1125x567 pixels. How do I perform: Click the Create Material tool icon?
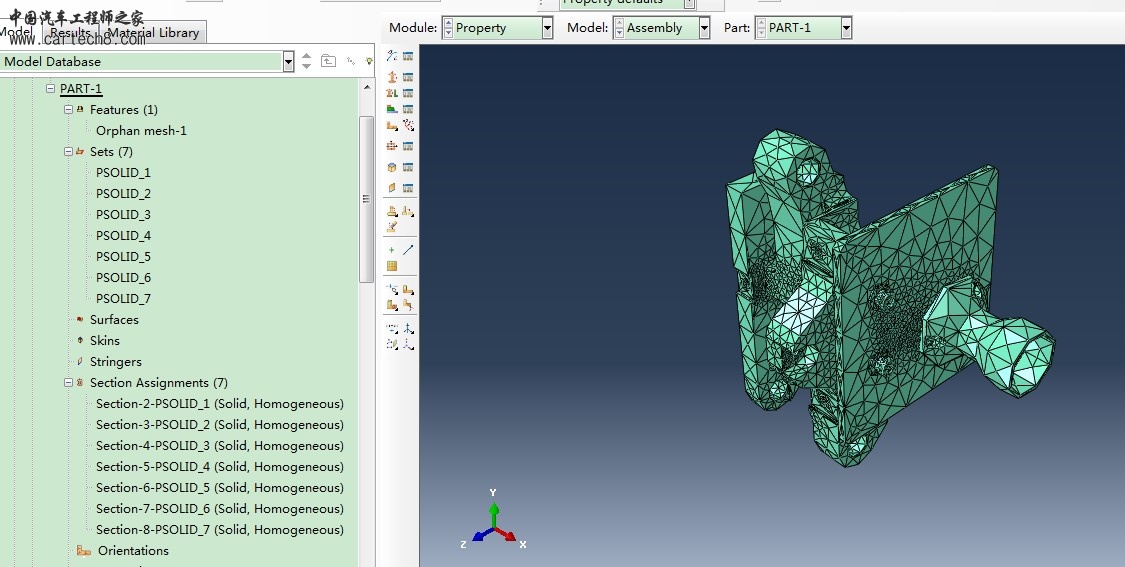point(392,56)
